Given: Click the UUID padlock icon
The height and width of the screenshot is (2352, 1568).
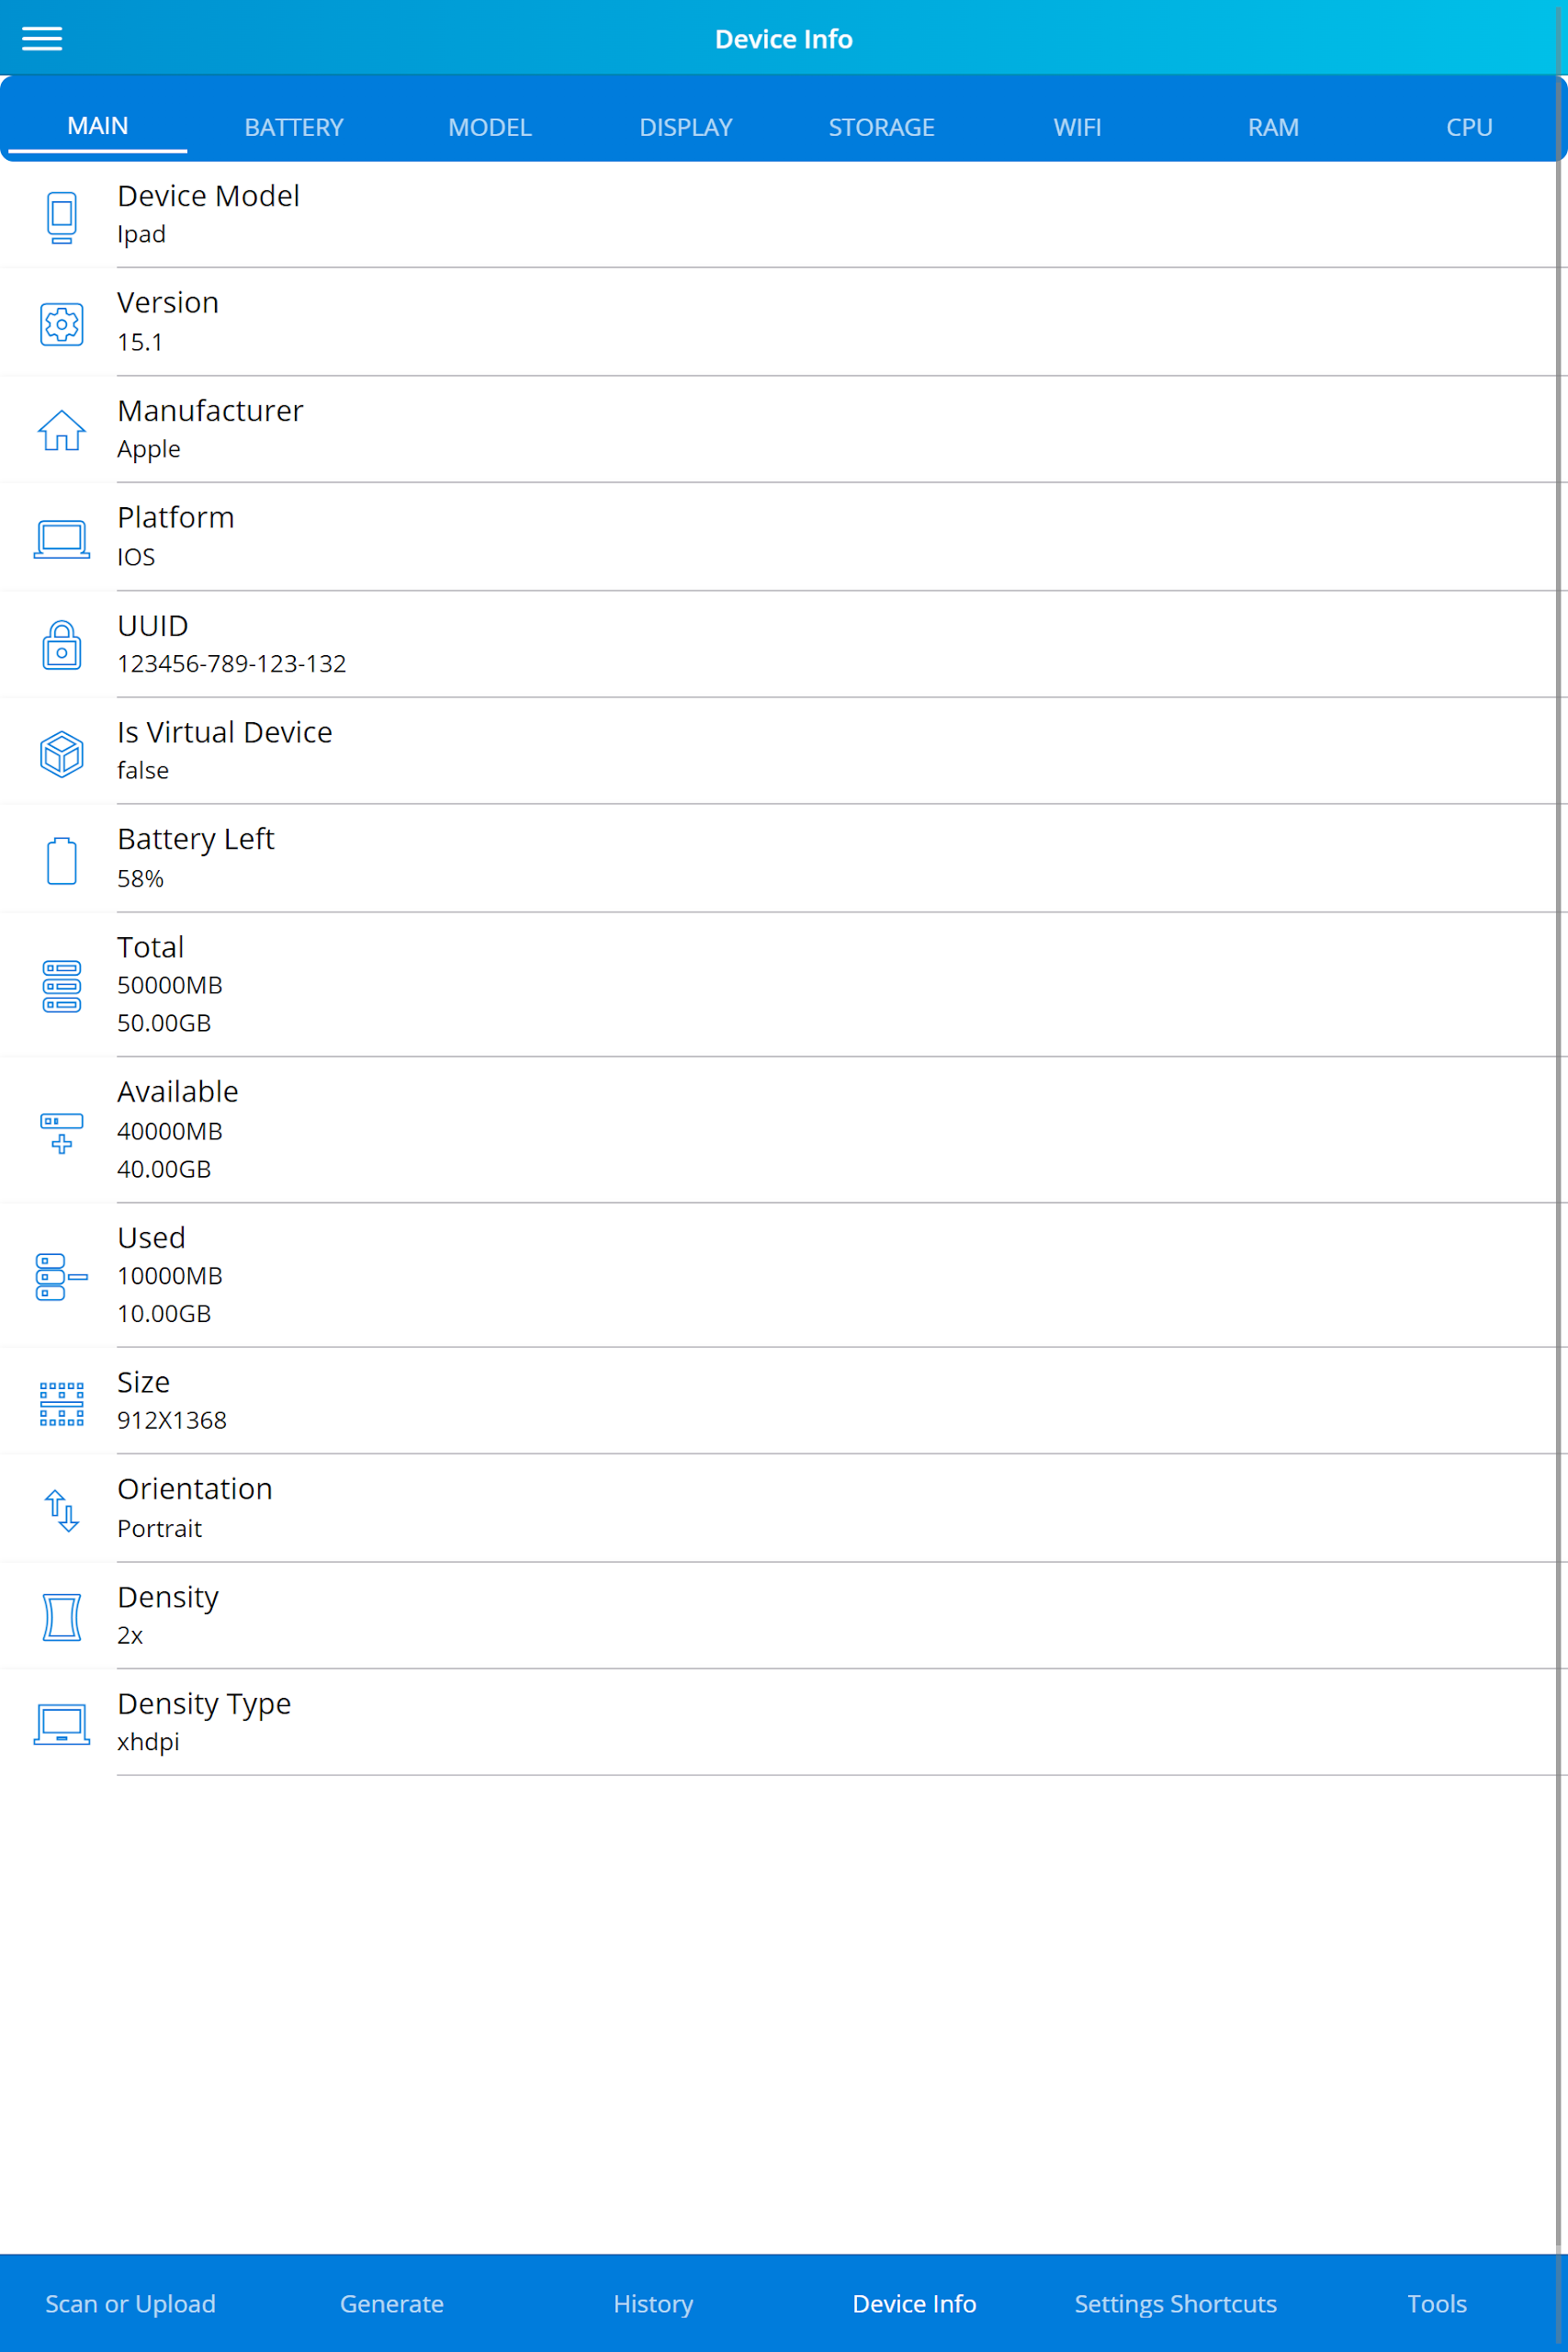Looking at the screenshot, I should pyautogui.click(x=62, y=645).
